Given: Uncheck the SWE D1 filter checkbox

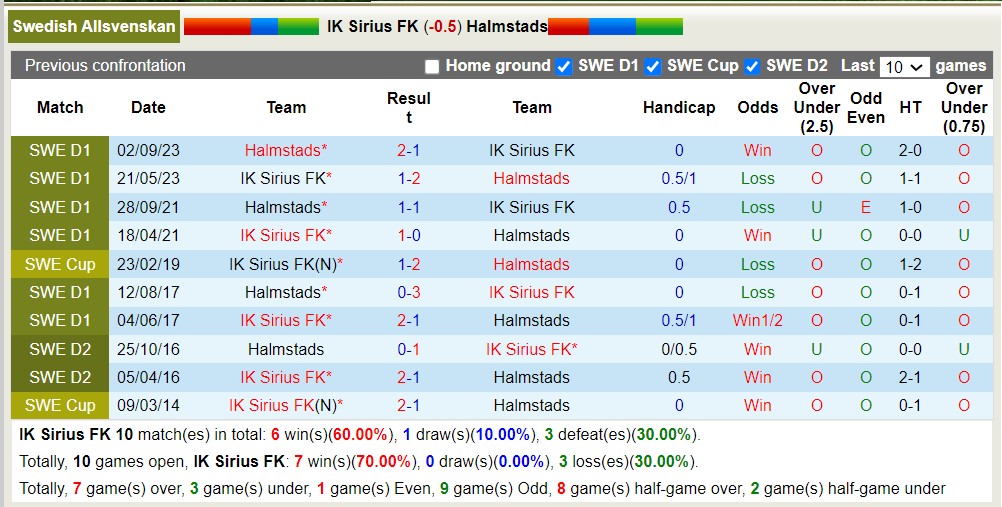Looking at the screenshot, I should (x=563, y=66).
